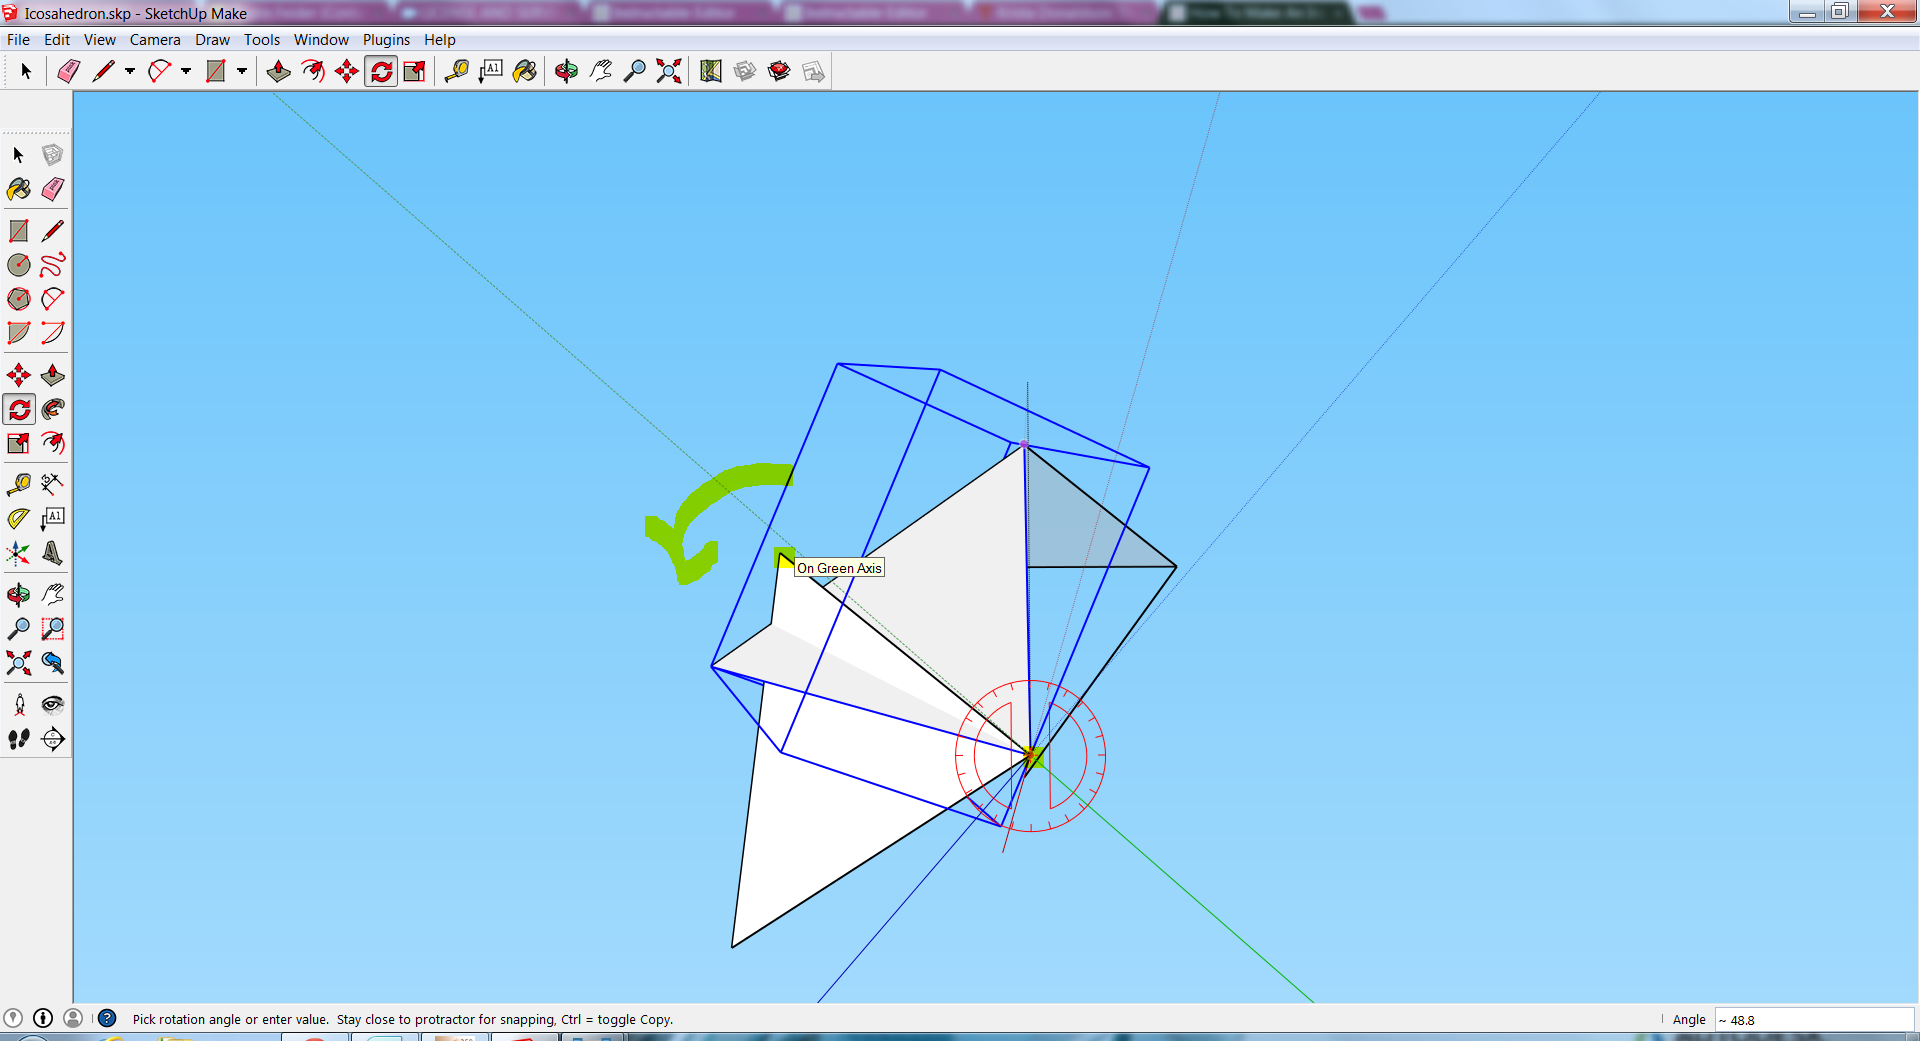This screenshot has width=1920, height=1041.
Task: Open the Help menu
Action: 439,40
